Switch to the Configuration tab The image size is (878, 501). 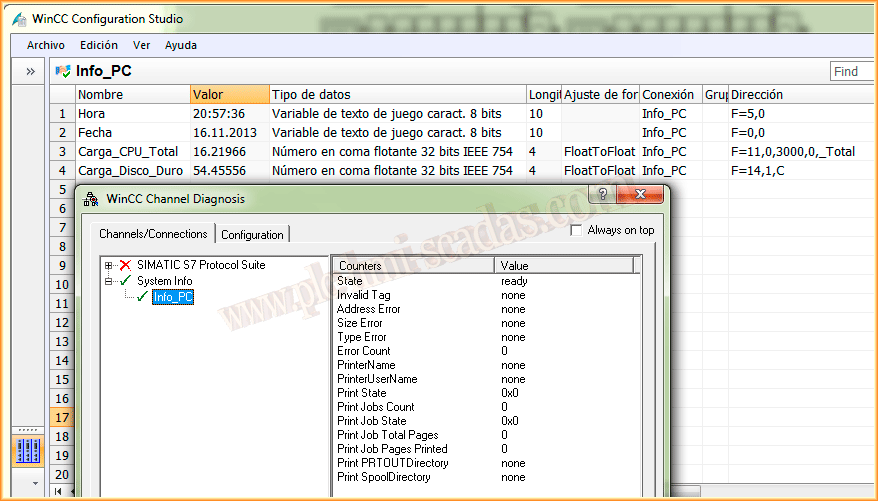click(252, 234)
